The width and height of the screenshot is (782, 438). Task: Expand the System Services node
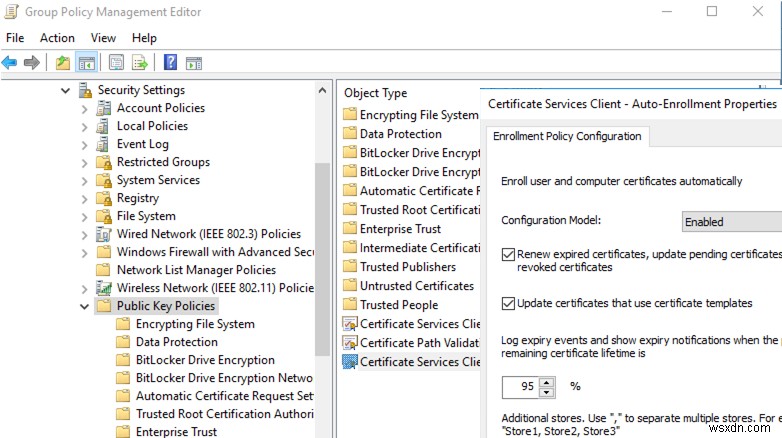(x=84, y=181)
